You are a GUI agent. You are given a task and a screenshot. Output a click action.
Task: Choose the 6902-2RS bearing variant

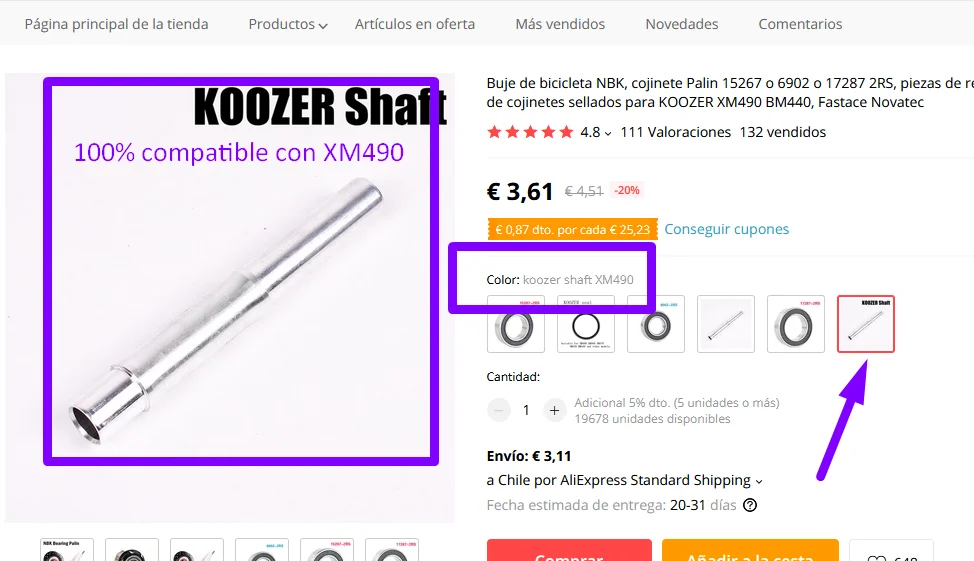click(x=656, y=324)
